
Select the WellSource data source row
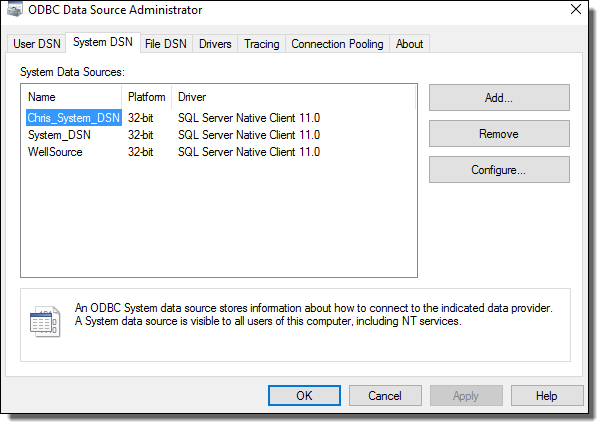[55, 152]
